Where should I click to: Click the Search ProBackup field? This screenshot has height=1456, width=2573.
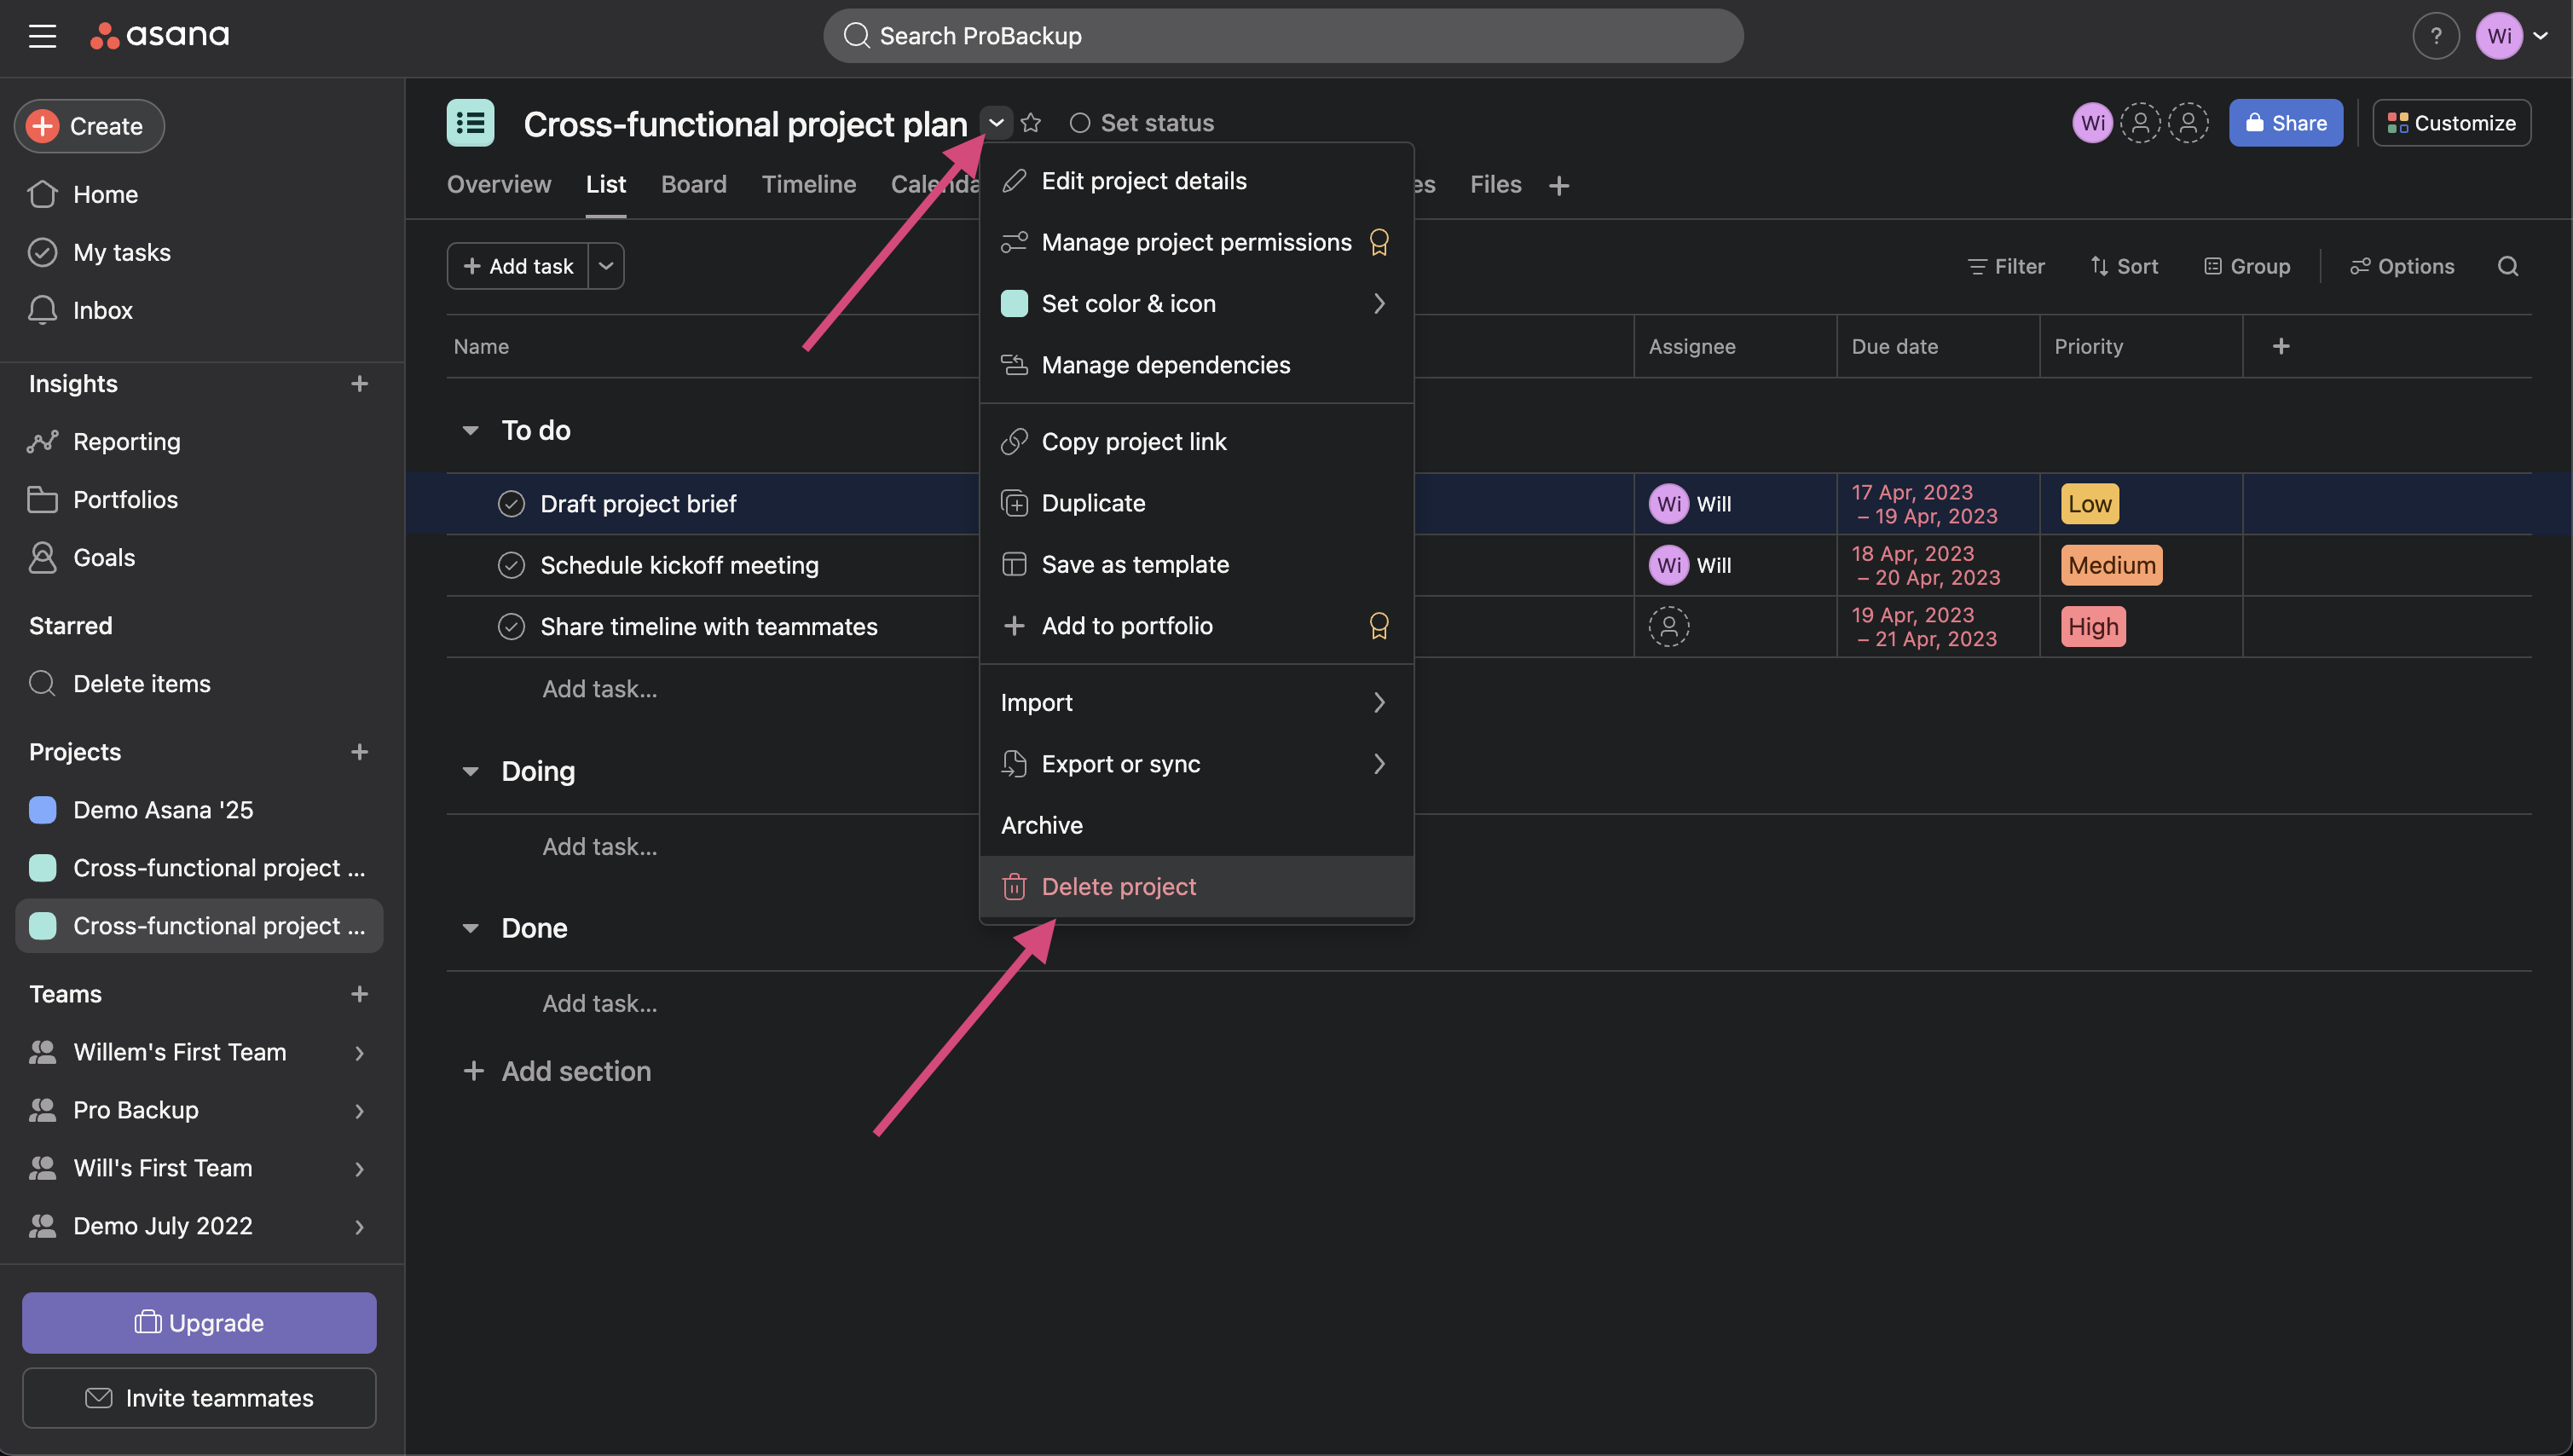pos(1282,36)
